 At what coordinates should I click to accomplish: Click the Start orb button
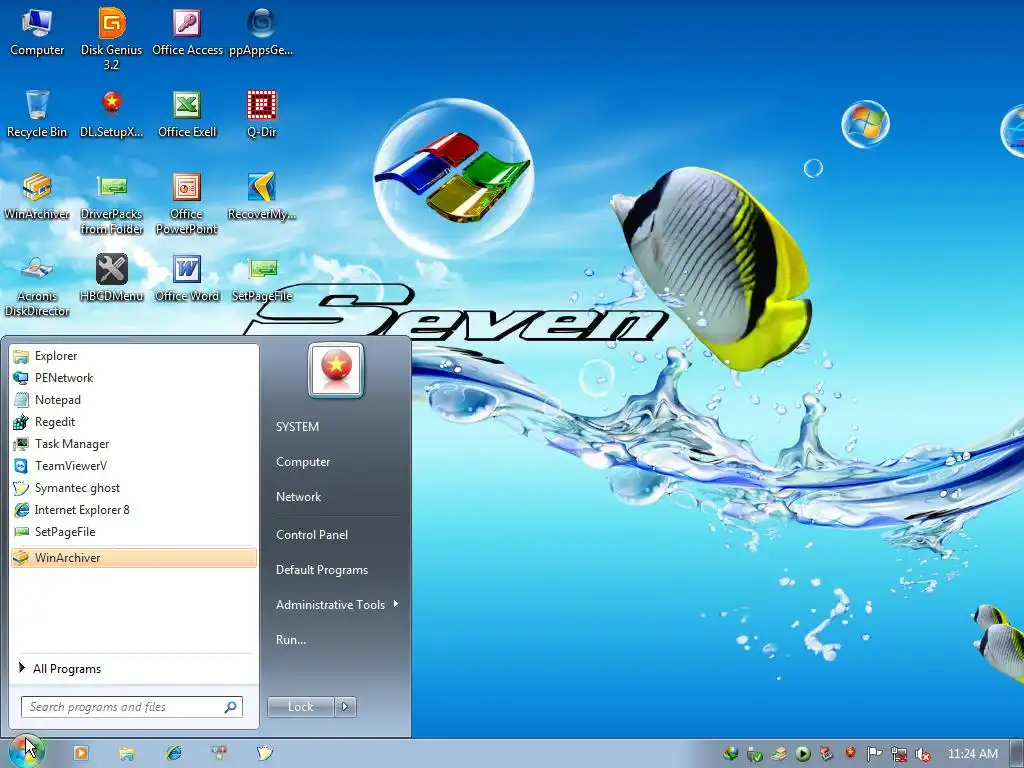click(x=26, y=751)
